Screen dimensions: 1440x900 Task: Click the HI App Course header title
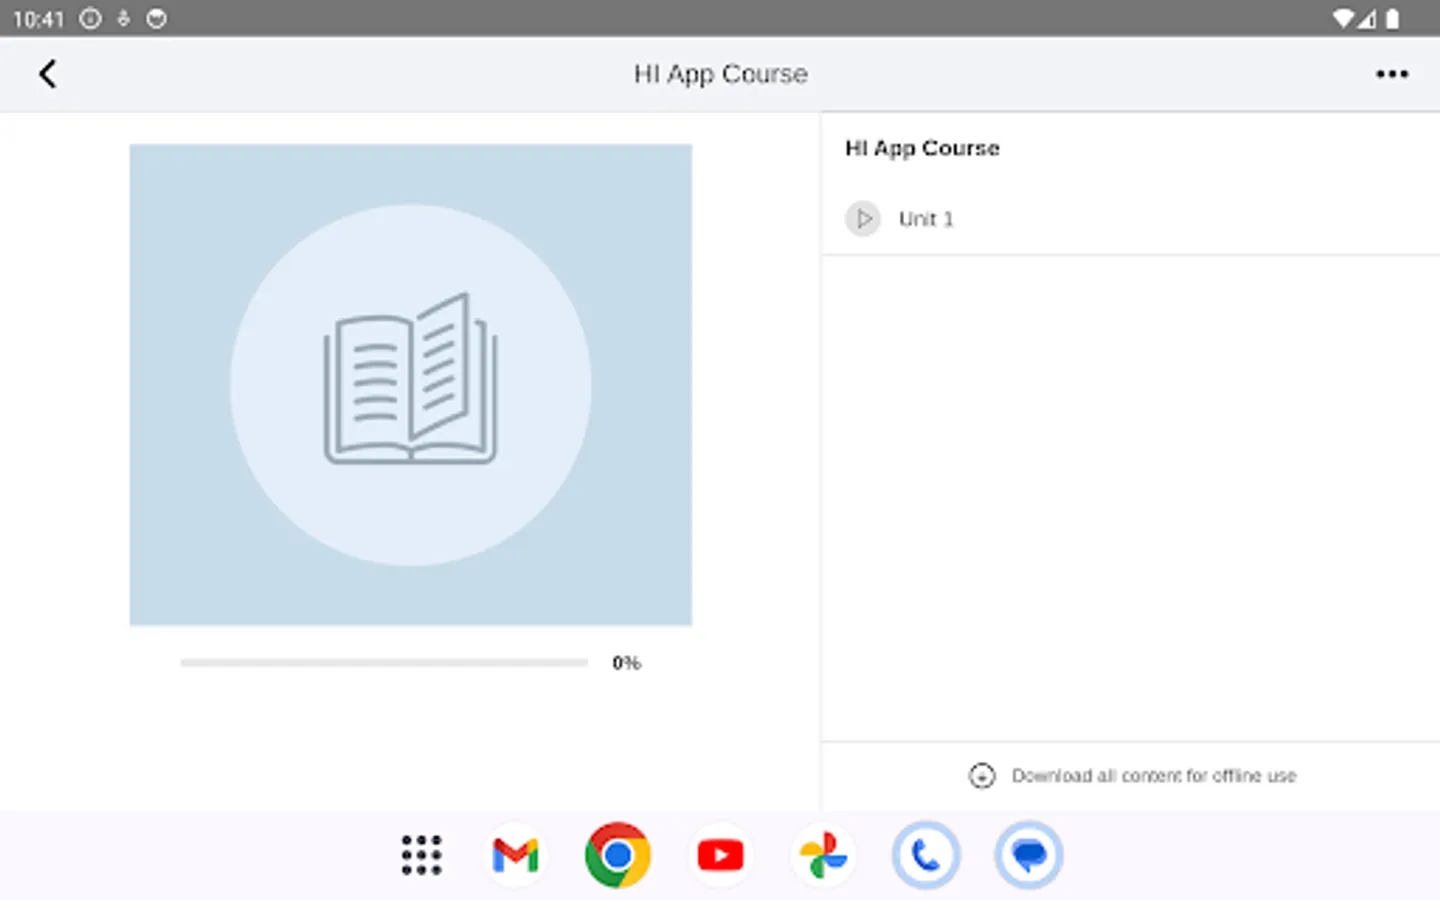coord(720,74)
